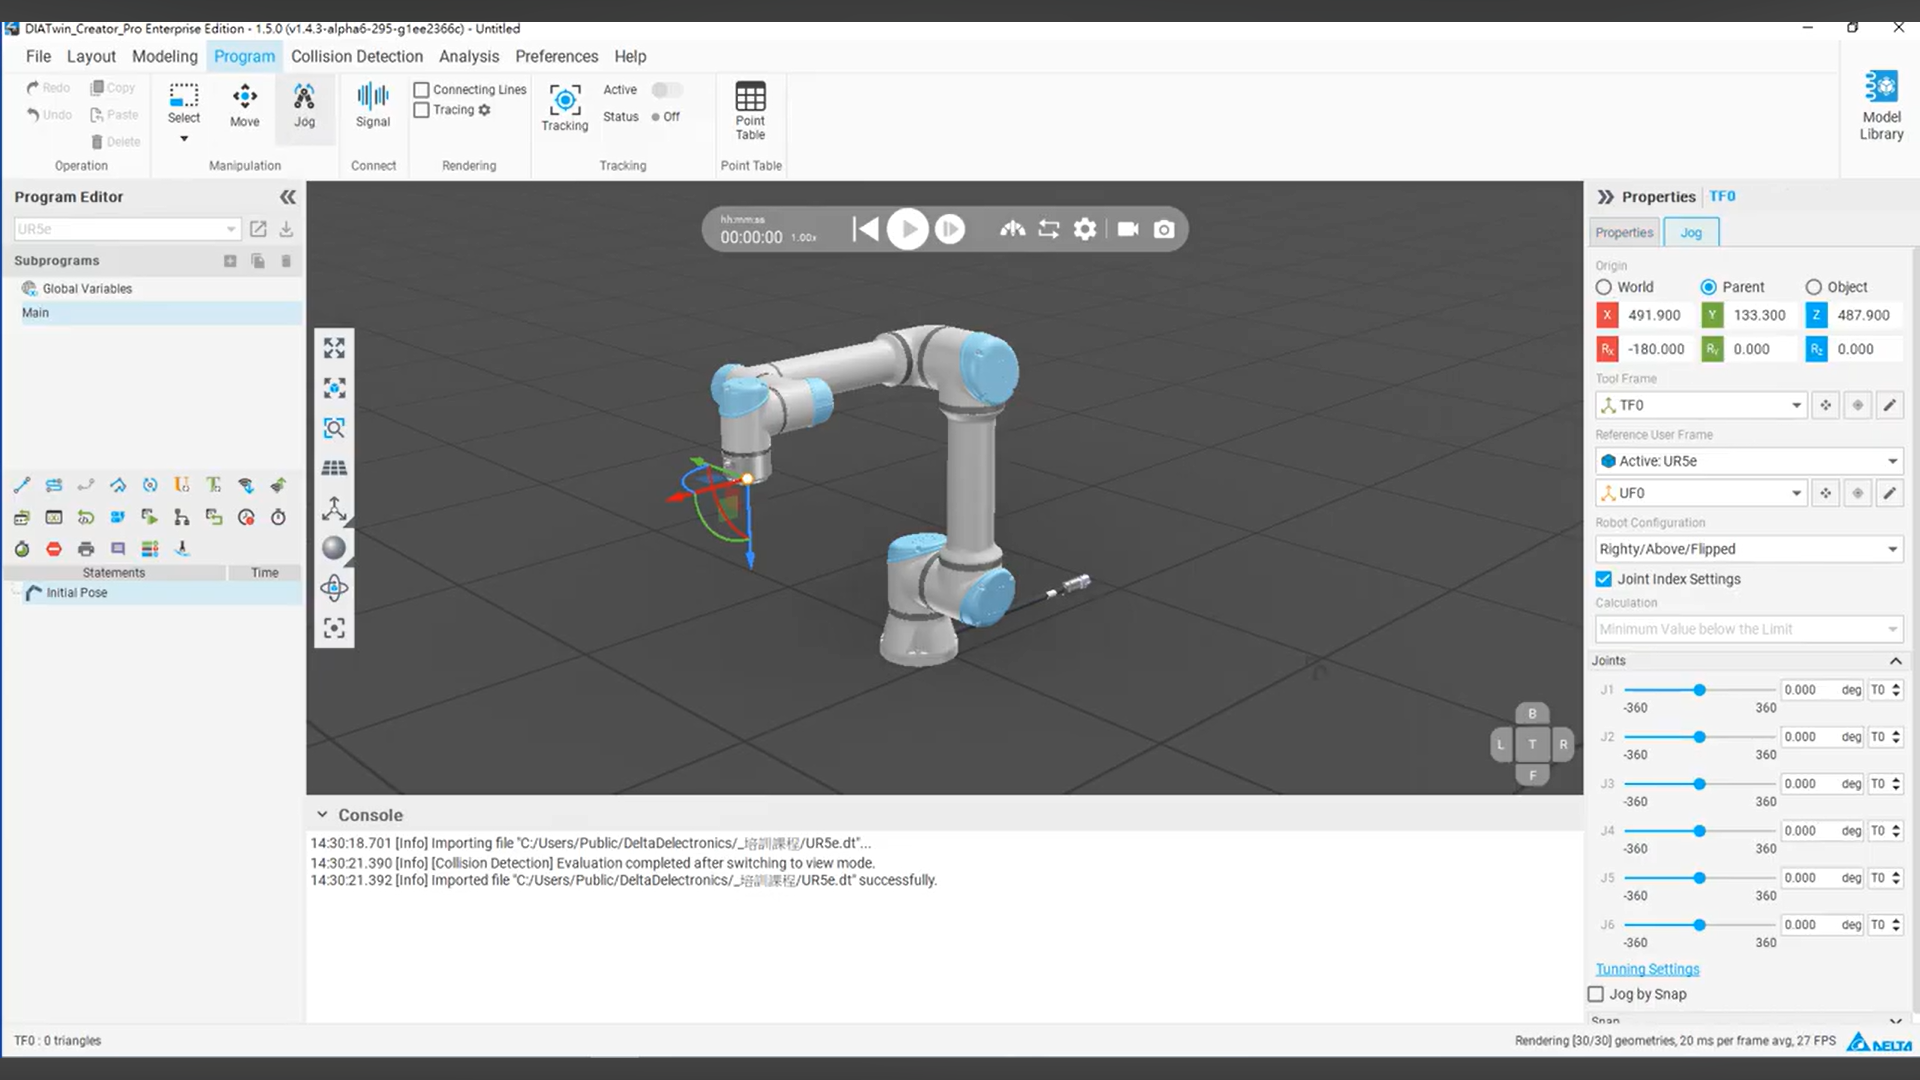Export the robot program
Viewport: 1920px width, 1080px height.
(x=286, y=229)
